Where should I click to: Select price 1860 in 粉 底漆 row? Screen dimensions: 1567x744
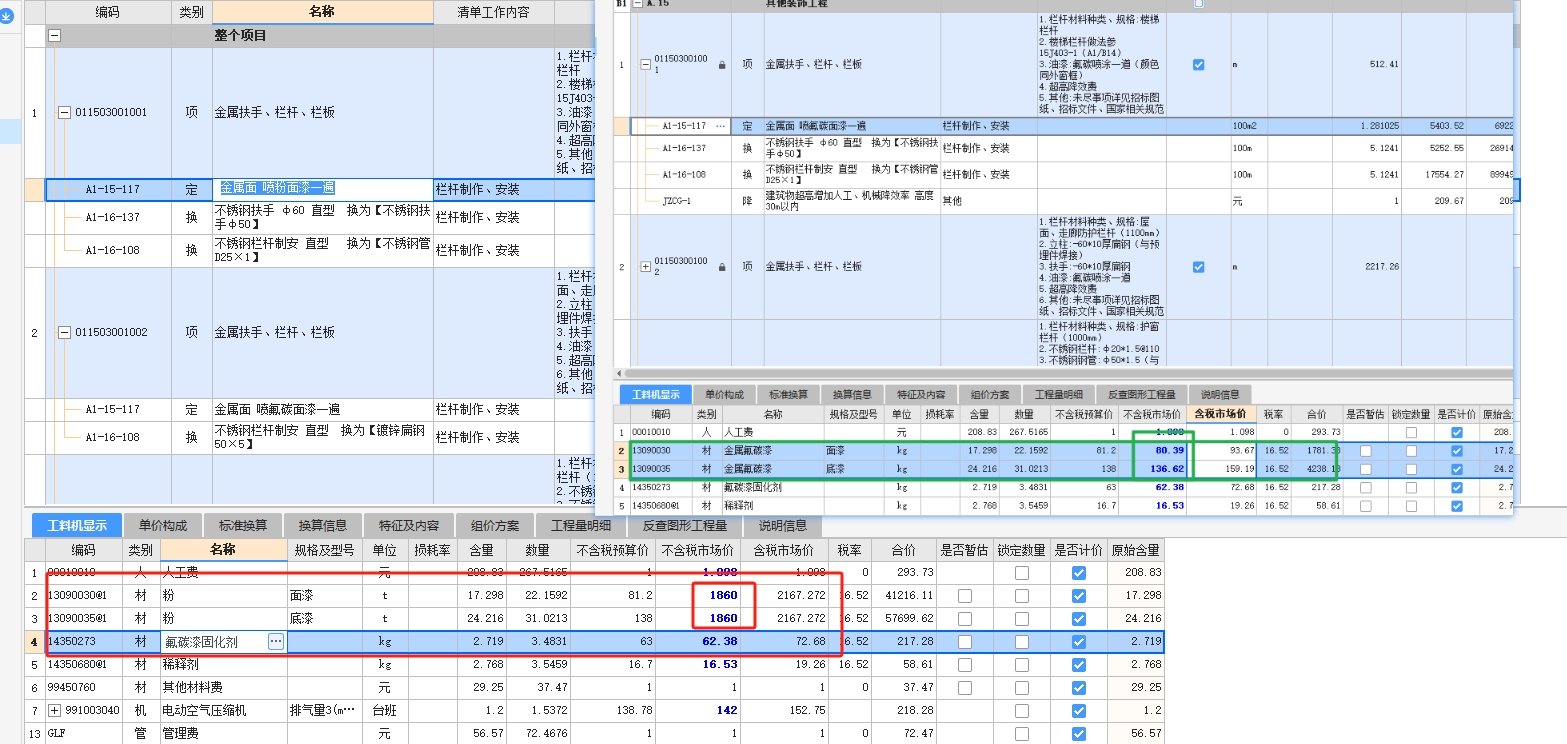pyautogui.click(x=723, y=619)
